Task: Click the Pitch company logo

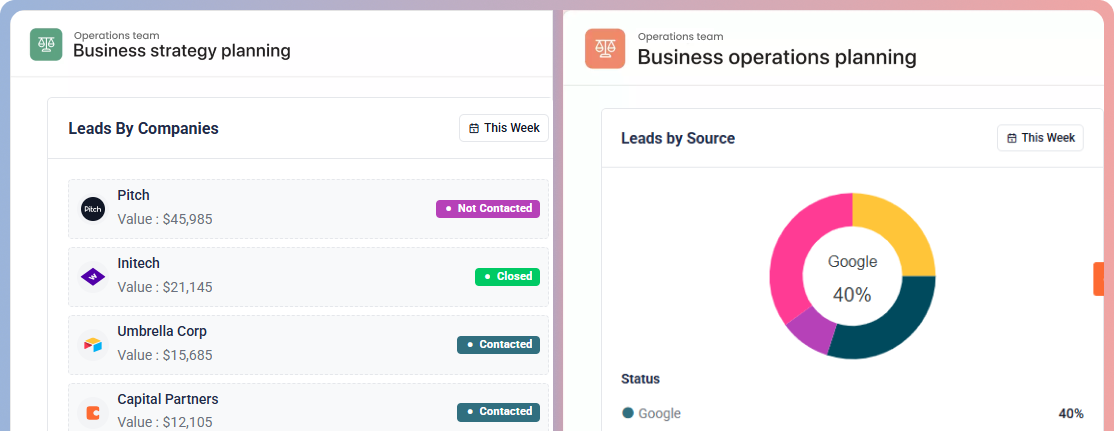Action: pyautogui.click(x=93, y=209)
